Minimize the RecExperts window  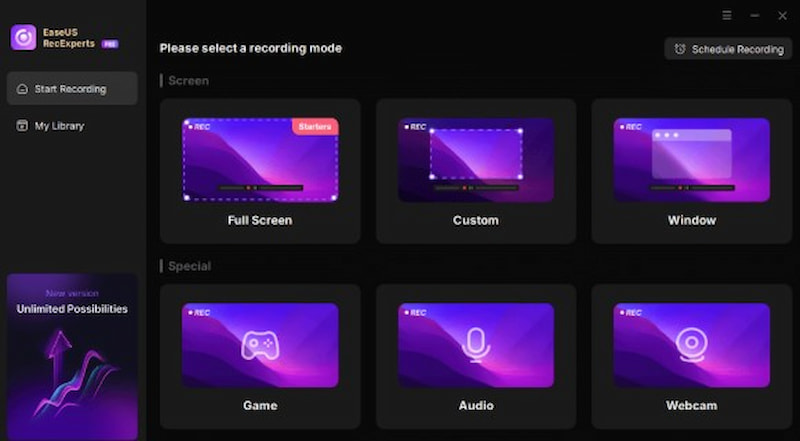755,16
